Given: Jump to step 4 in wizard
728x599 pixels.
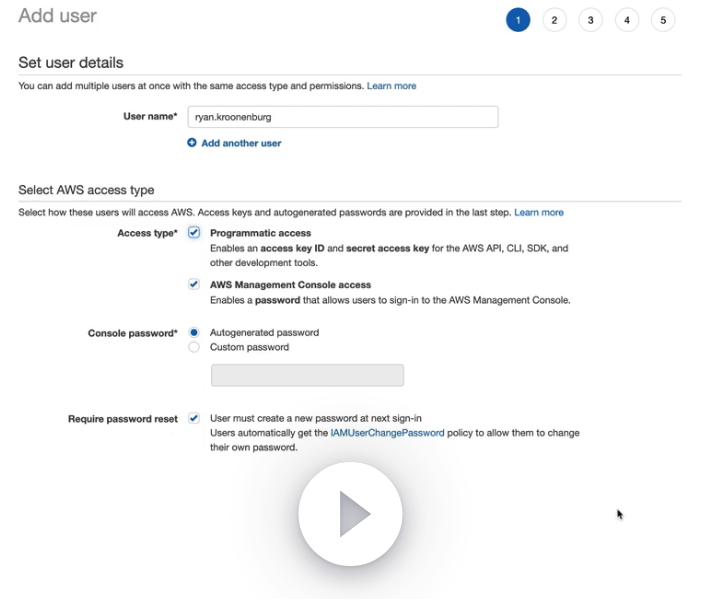Looking at the screenshot, I should [x=627, y=20].
